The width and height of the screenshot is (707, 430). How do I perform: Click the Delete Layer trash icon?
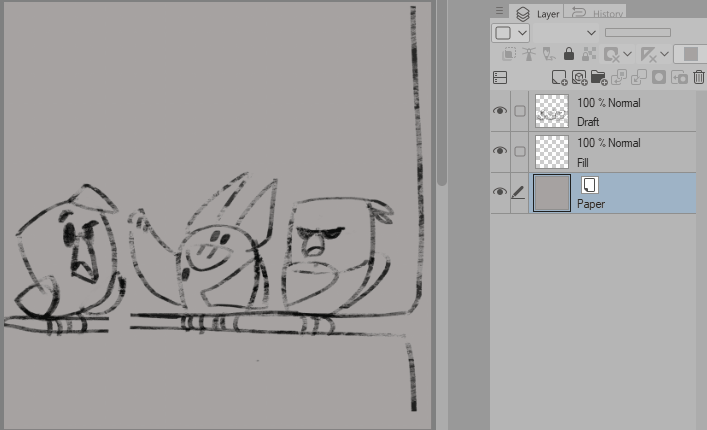[x=699, y=78]
